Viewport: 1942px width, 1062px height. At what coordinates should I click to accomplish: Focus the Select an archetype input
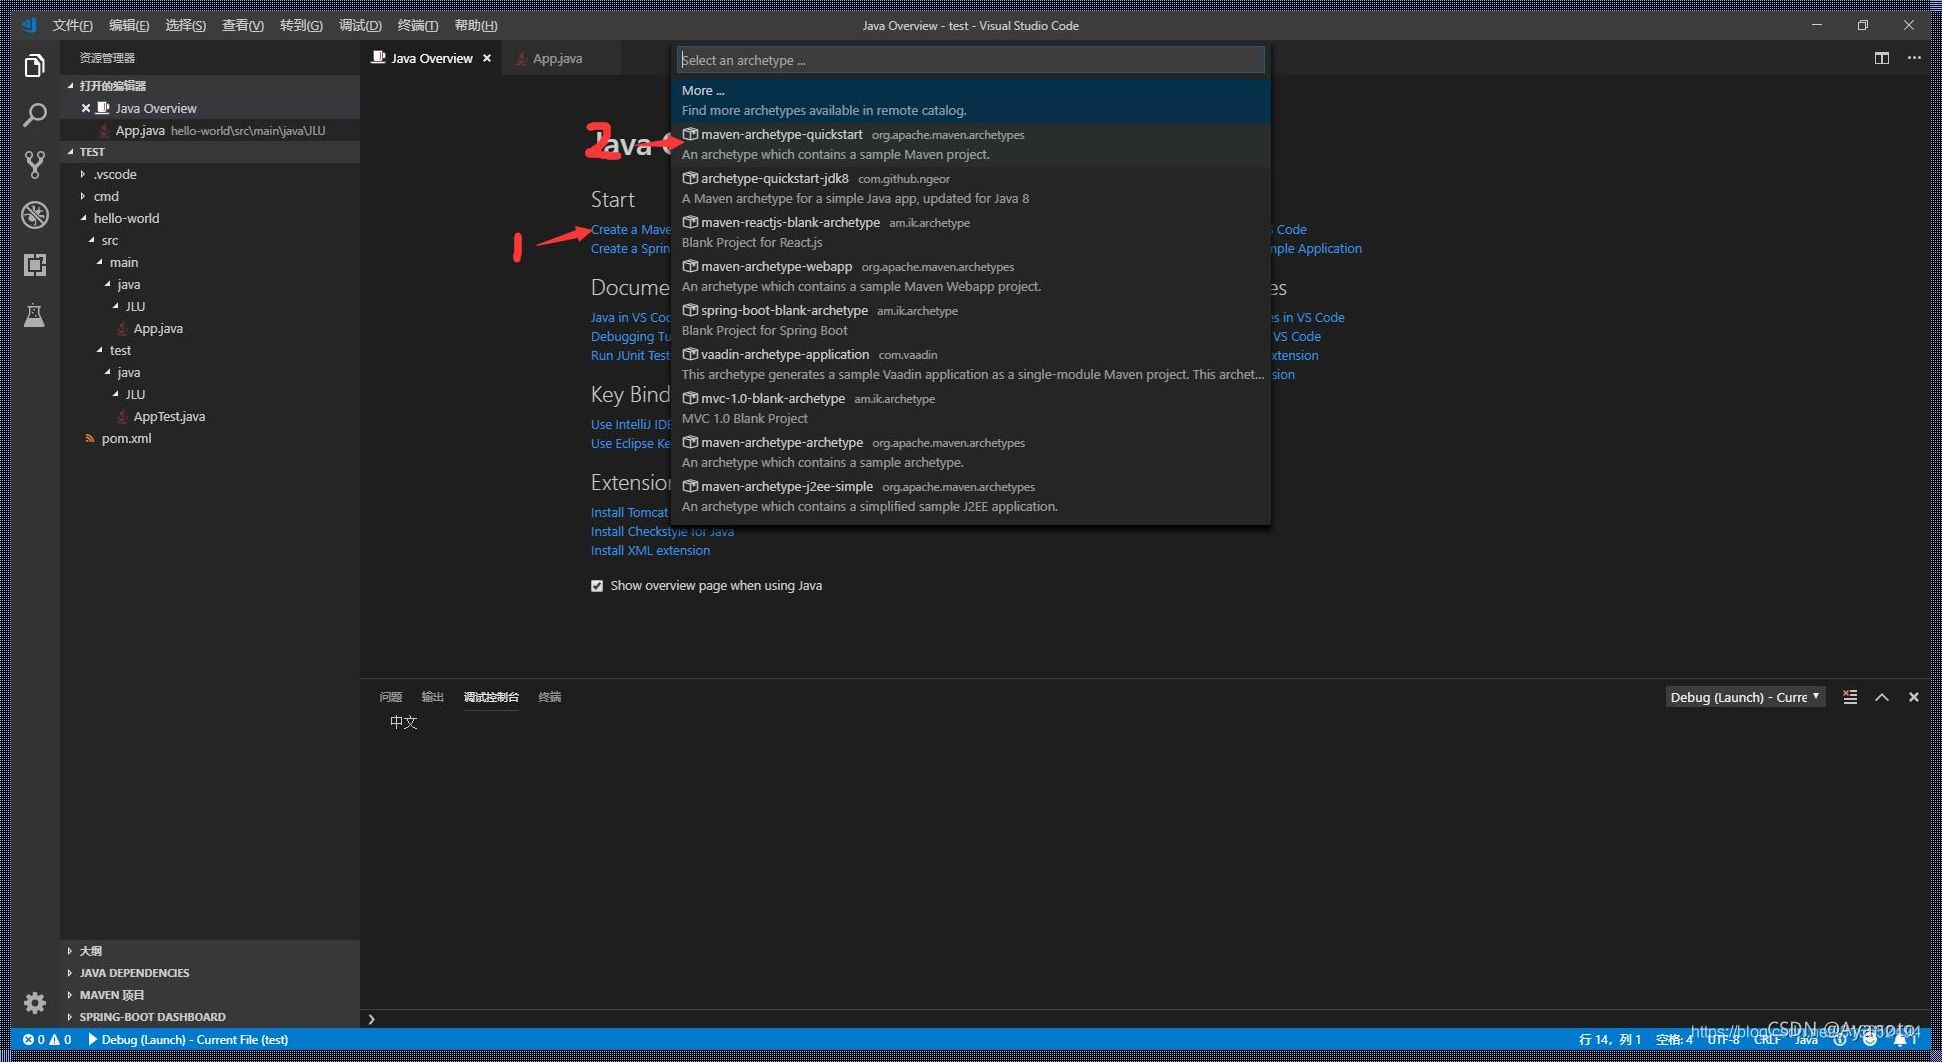click(x=970, y=60)
